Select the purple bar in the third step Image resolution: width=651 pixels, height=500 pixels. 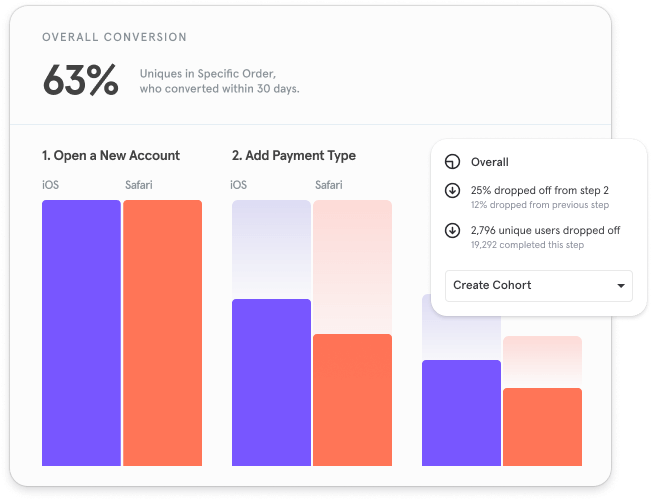461,413
